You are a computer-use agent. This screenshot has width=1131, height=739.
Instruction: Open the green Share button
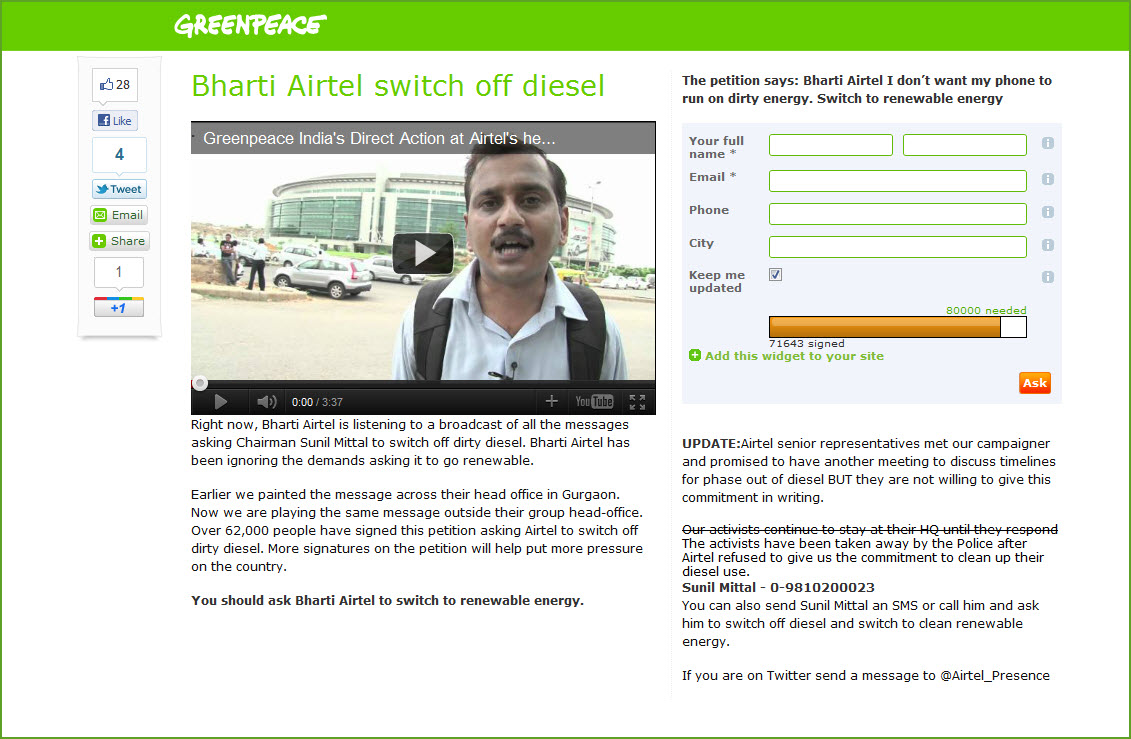coord(119,241)
